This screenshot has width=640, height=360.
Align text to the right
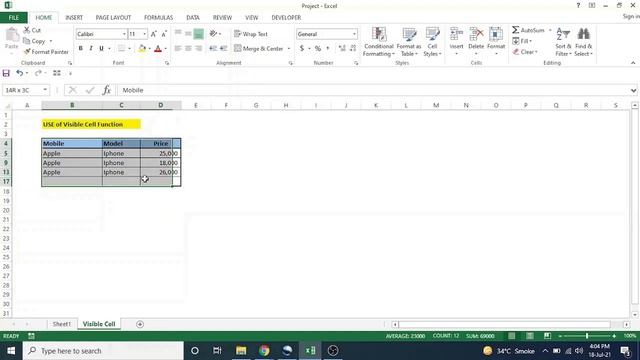199,49
